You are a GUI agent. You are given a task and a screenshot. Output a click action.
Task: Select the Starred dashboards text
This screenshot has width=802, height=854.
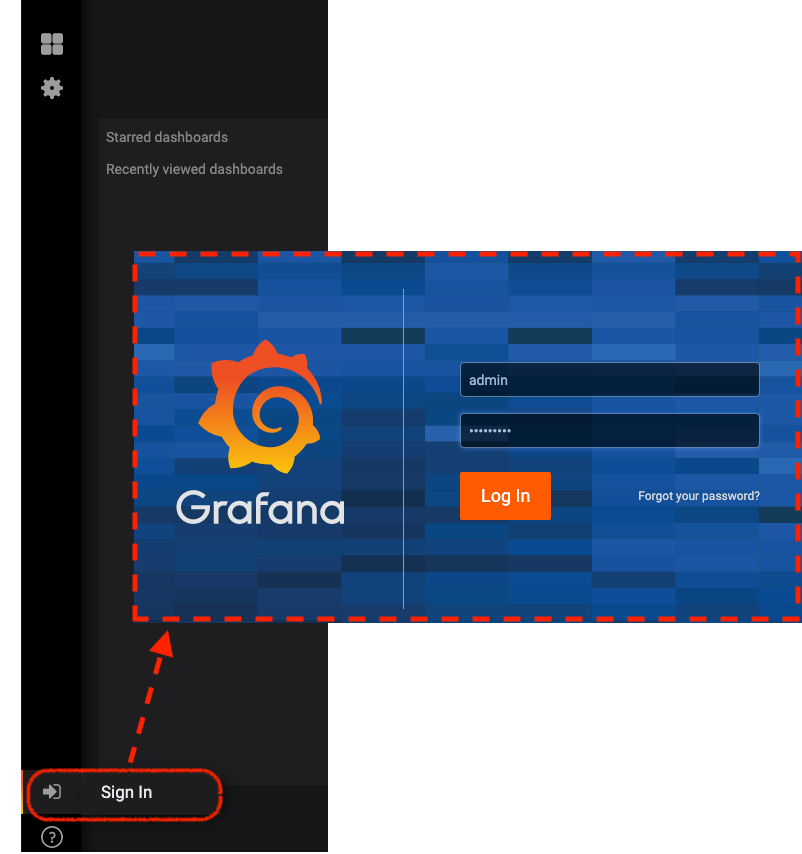(167, 137)
